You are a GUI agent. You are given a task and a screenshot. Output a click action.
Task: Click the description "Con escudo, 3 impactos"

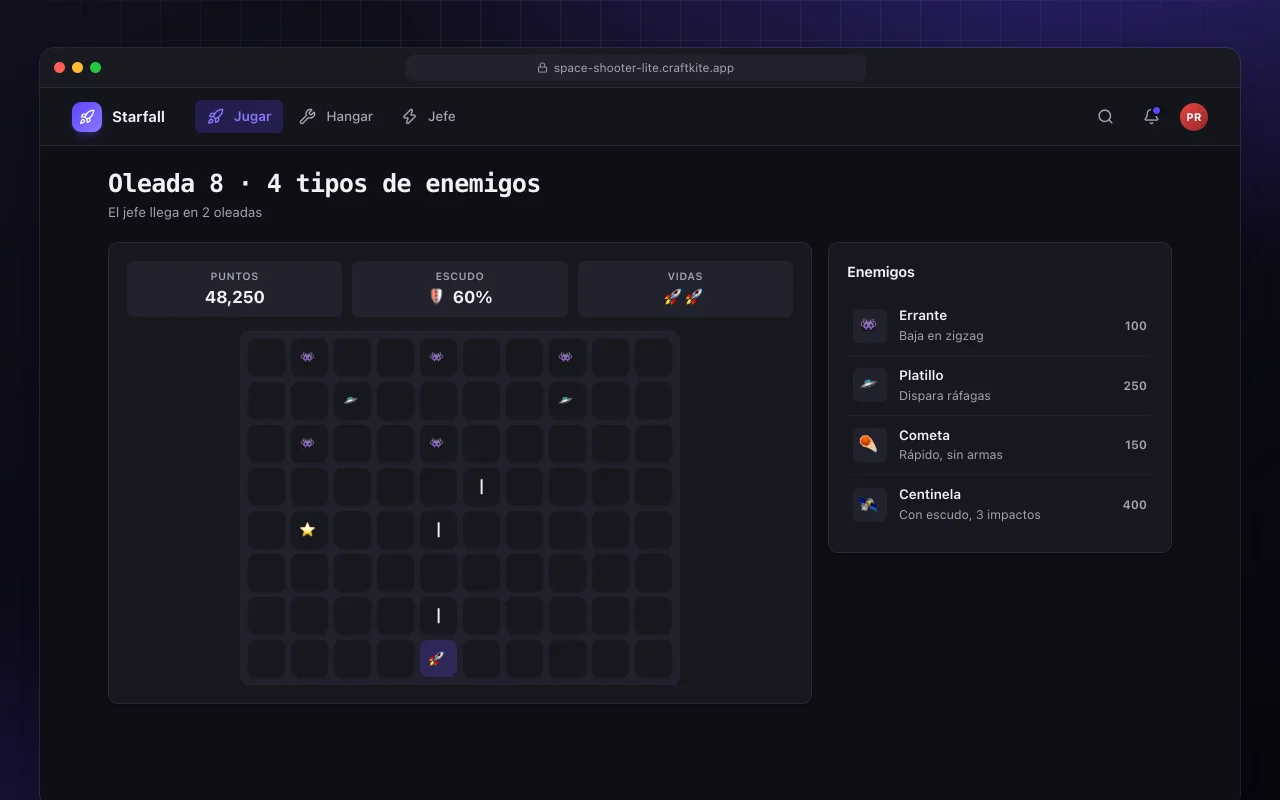click(970, 515)
